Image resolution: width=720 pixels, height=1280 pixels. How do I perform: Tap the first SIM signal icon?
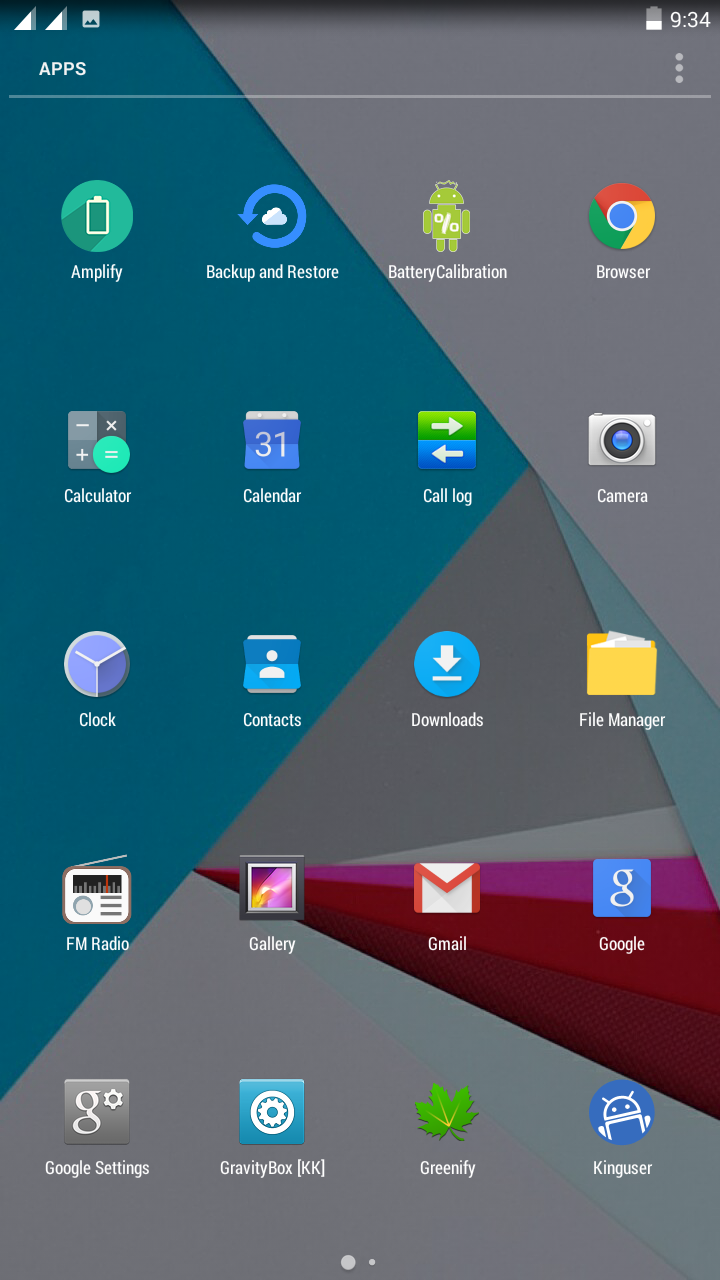click(24, 19)
